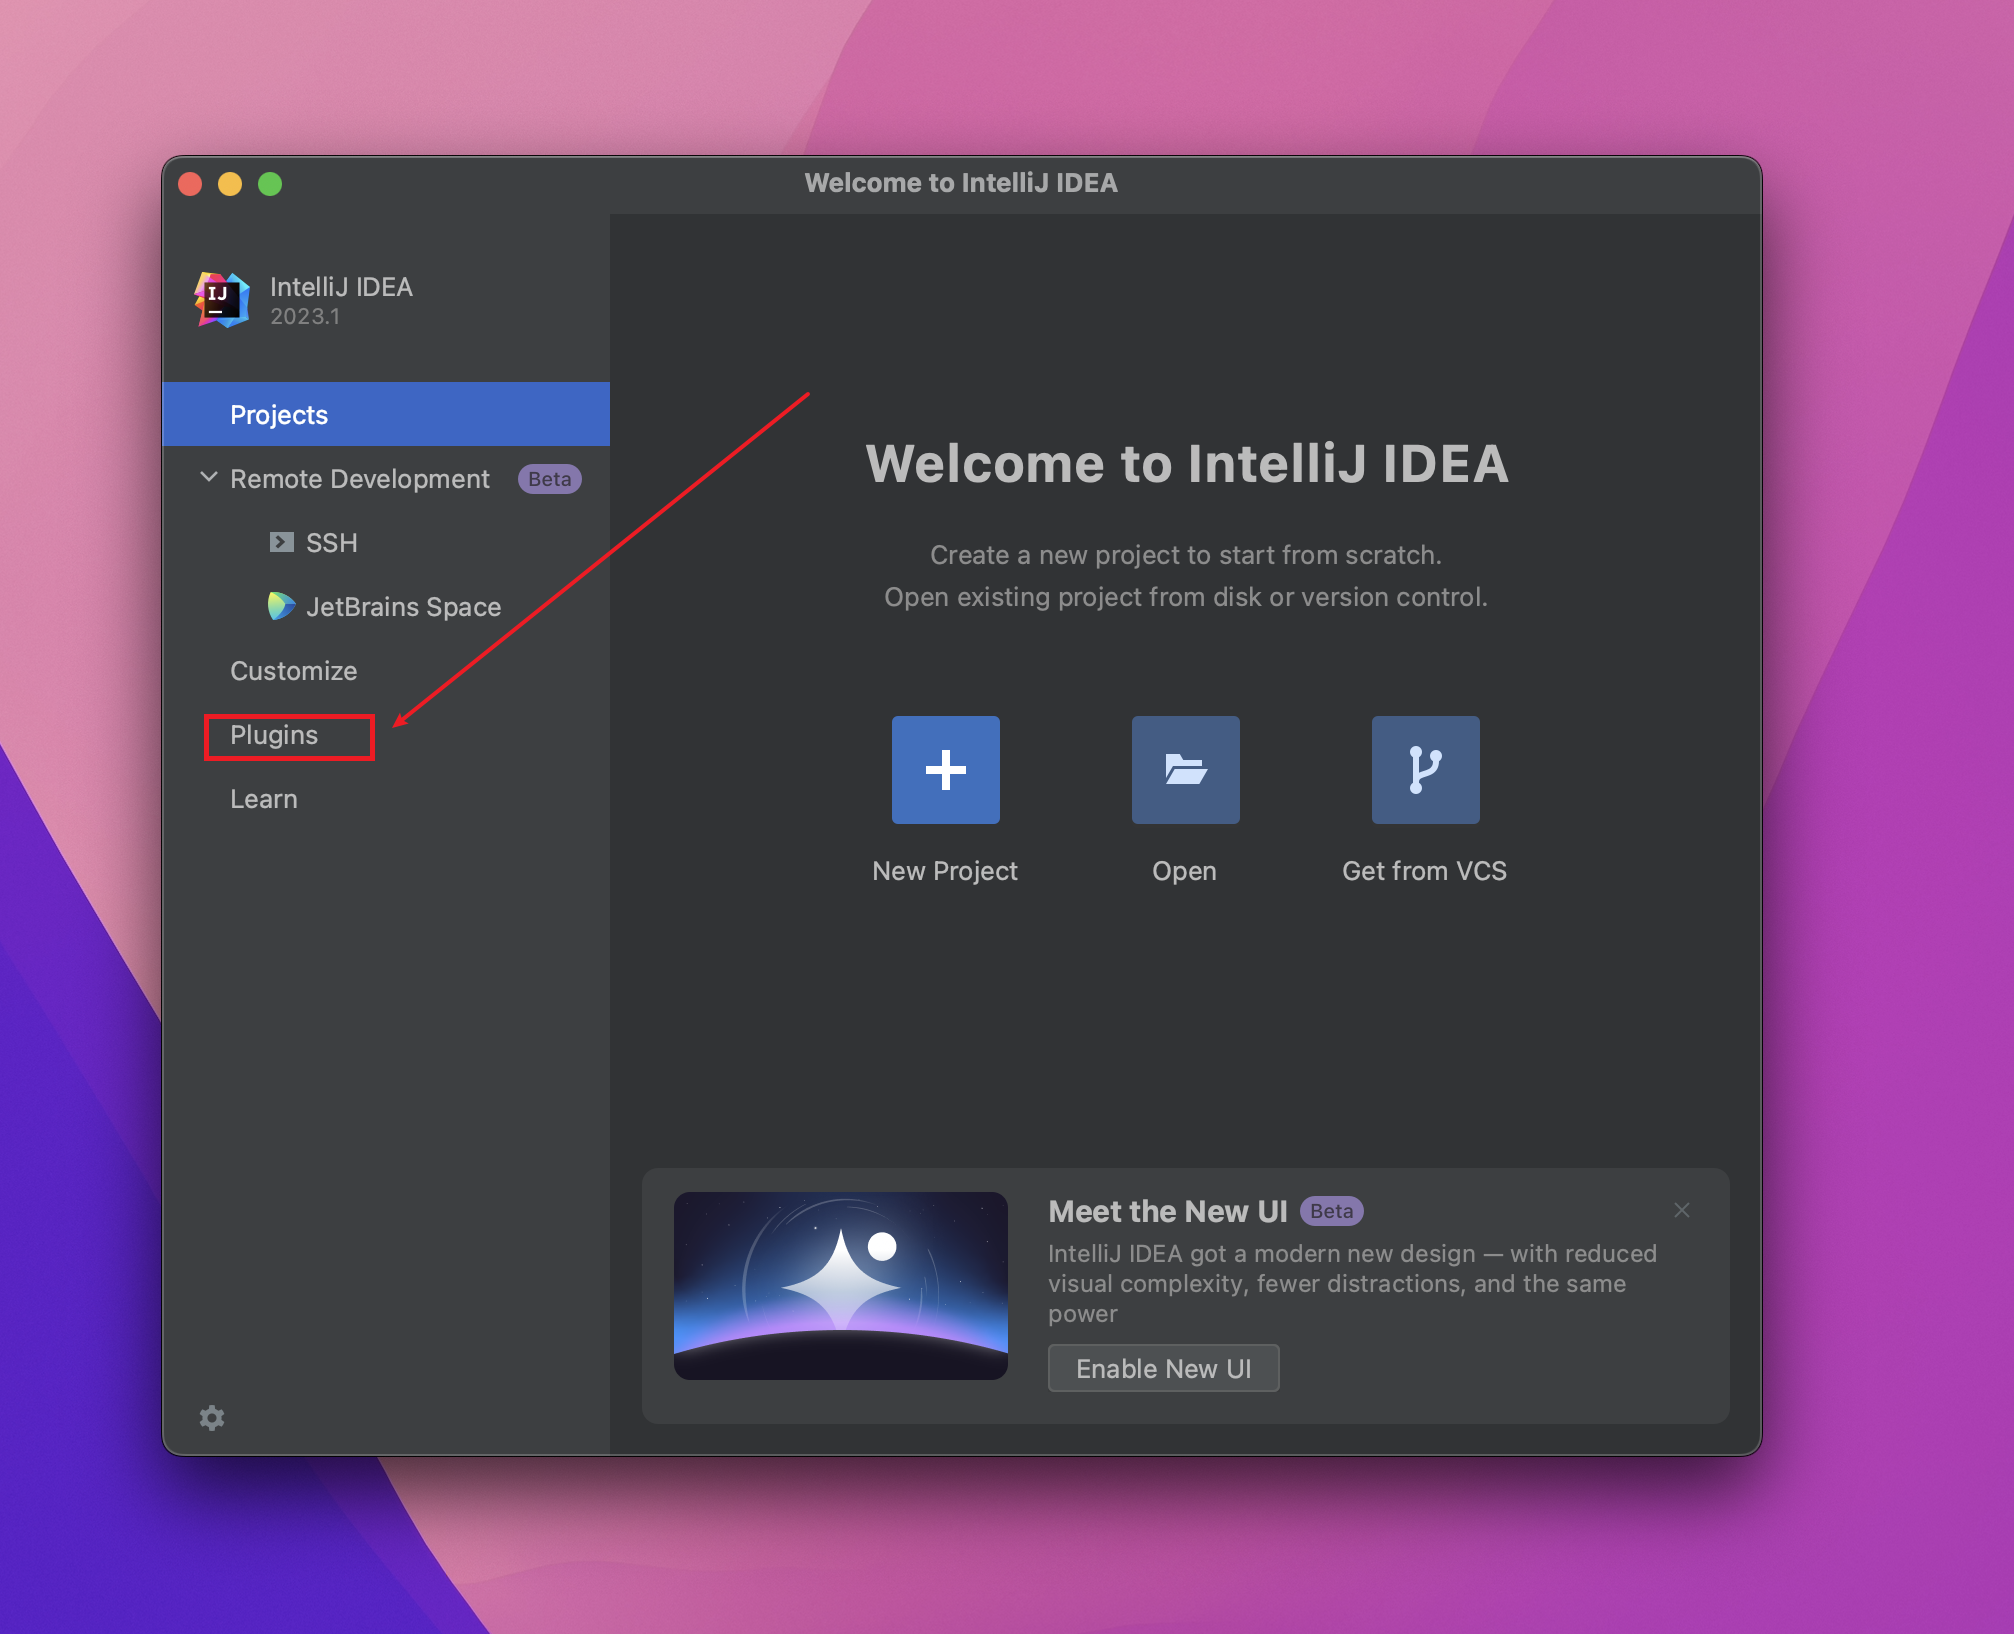Image resolution: width=2014 pixels, height=1634 pixels.
Task: Click the SSH terminal icon
Action: [281, 542]
